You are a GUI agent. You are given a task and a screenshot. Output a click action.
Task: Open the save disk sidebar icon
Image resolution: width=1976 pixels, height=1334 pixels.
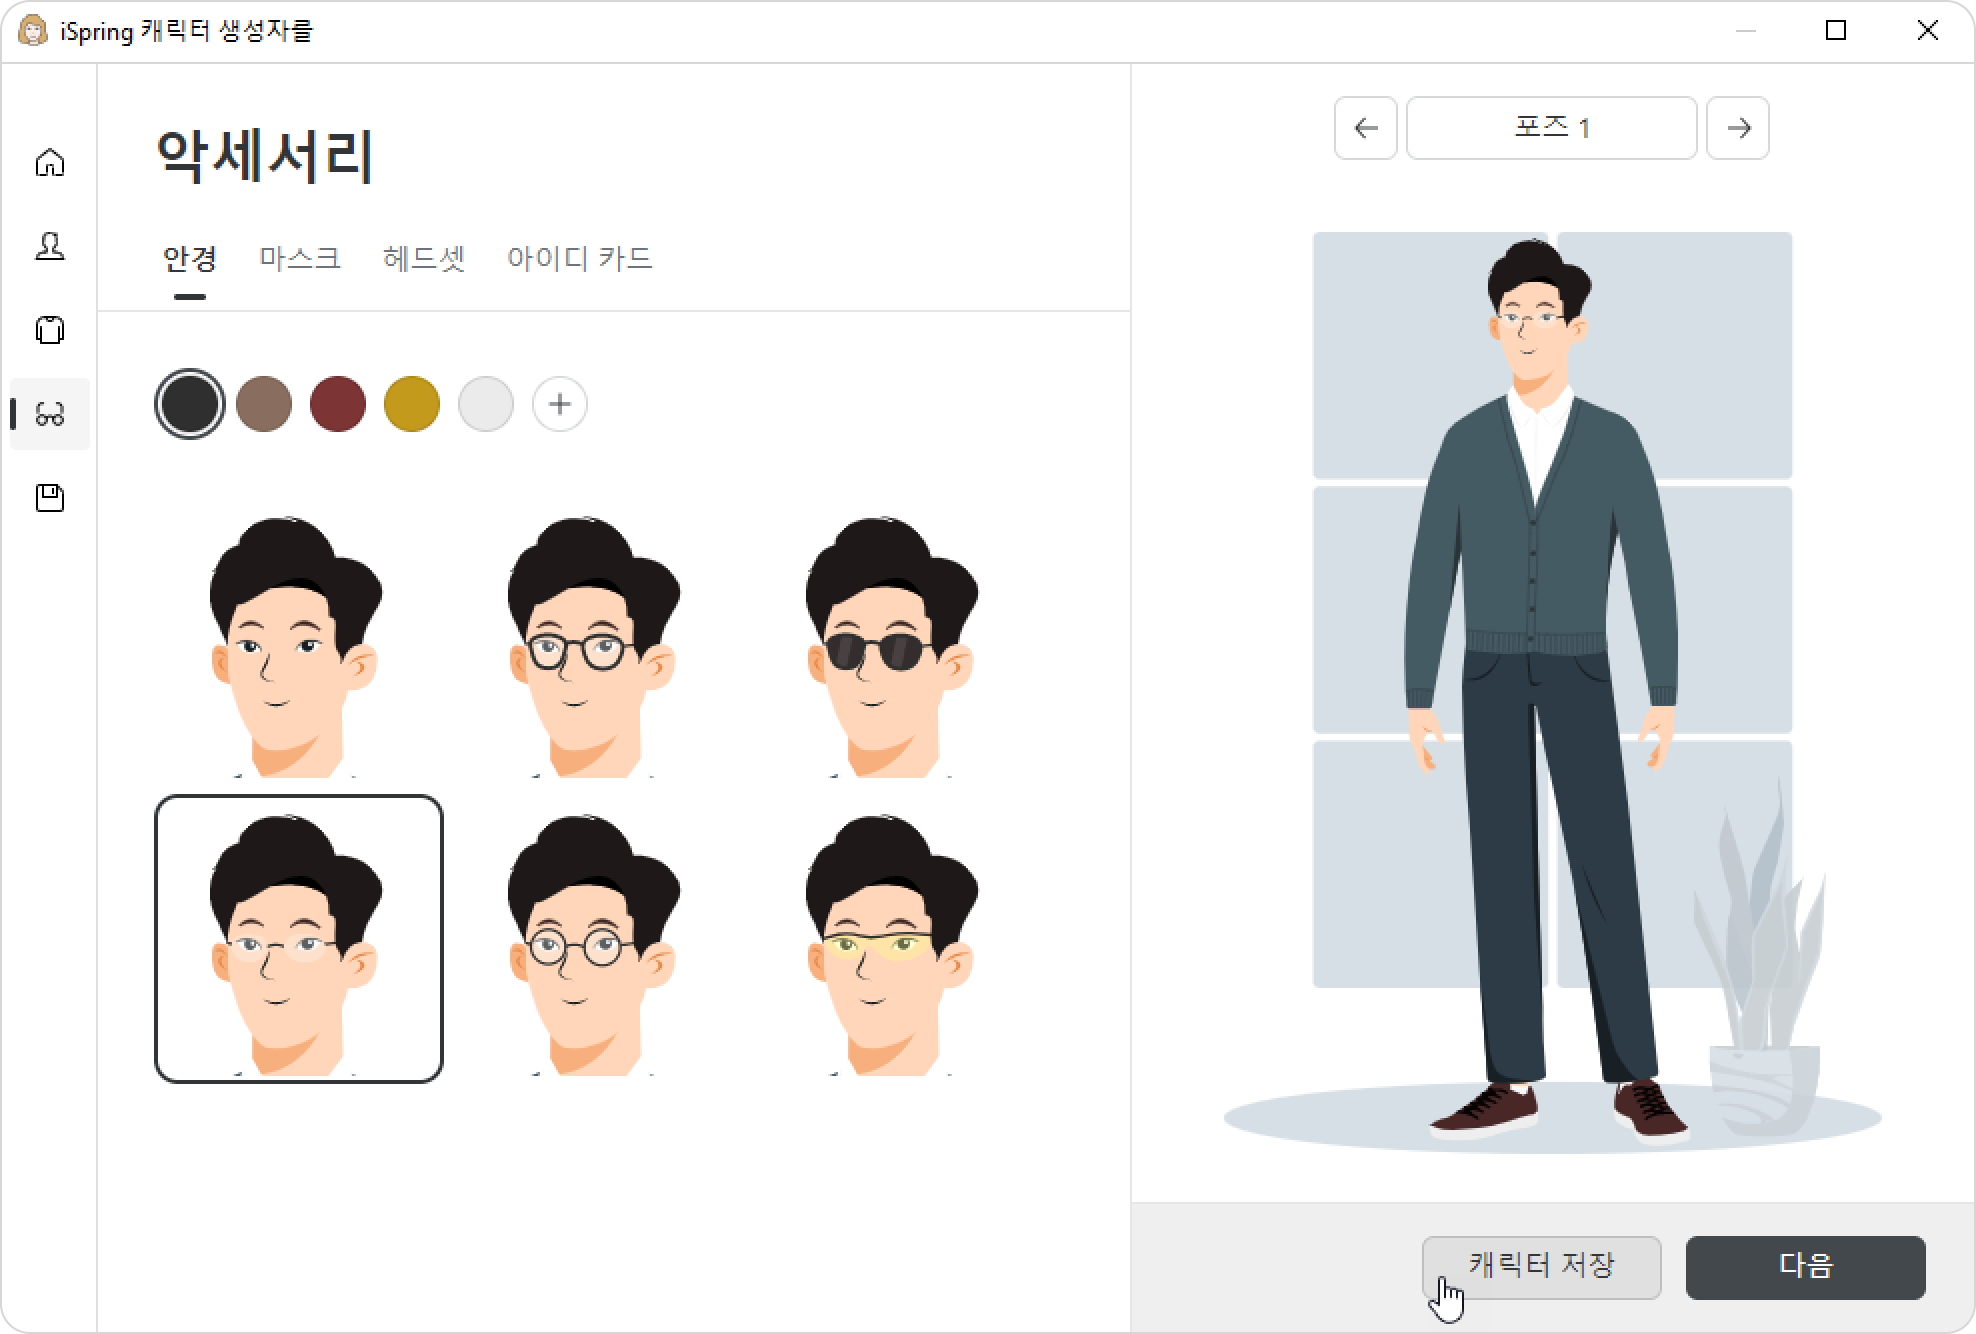50,498
